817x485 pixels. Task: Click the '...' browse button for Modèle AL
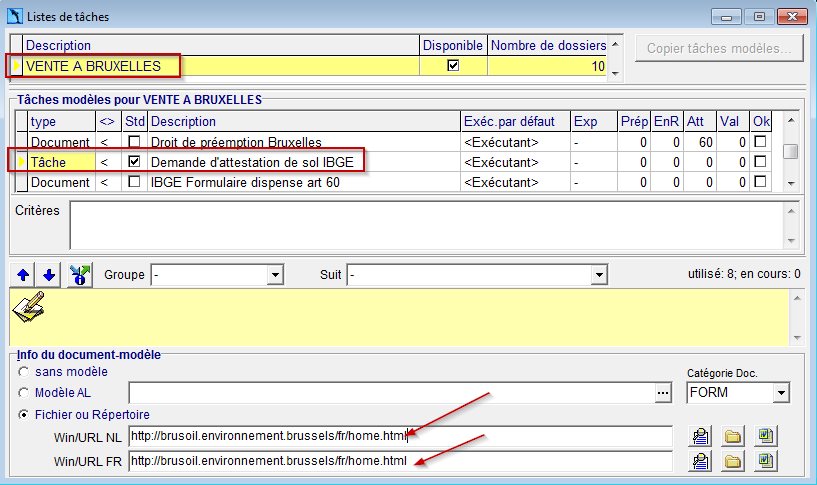click(x=663, y=393)
